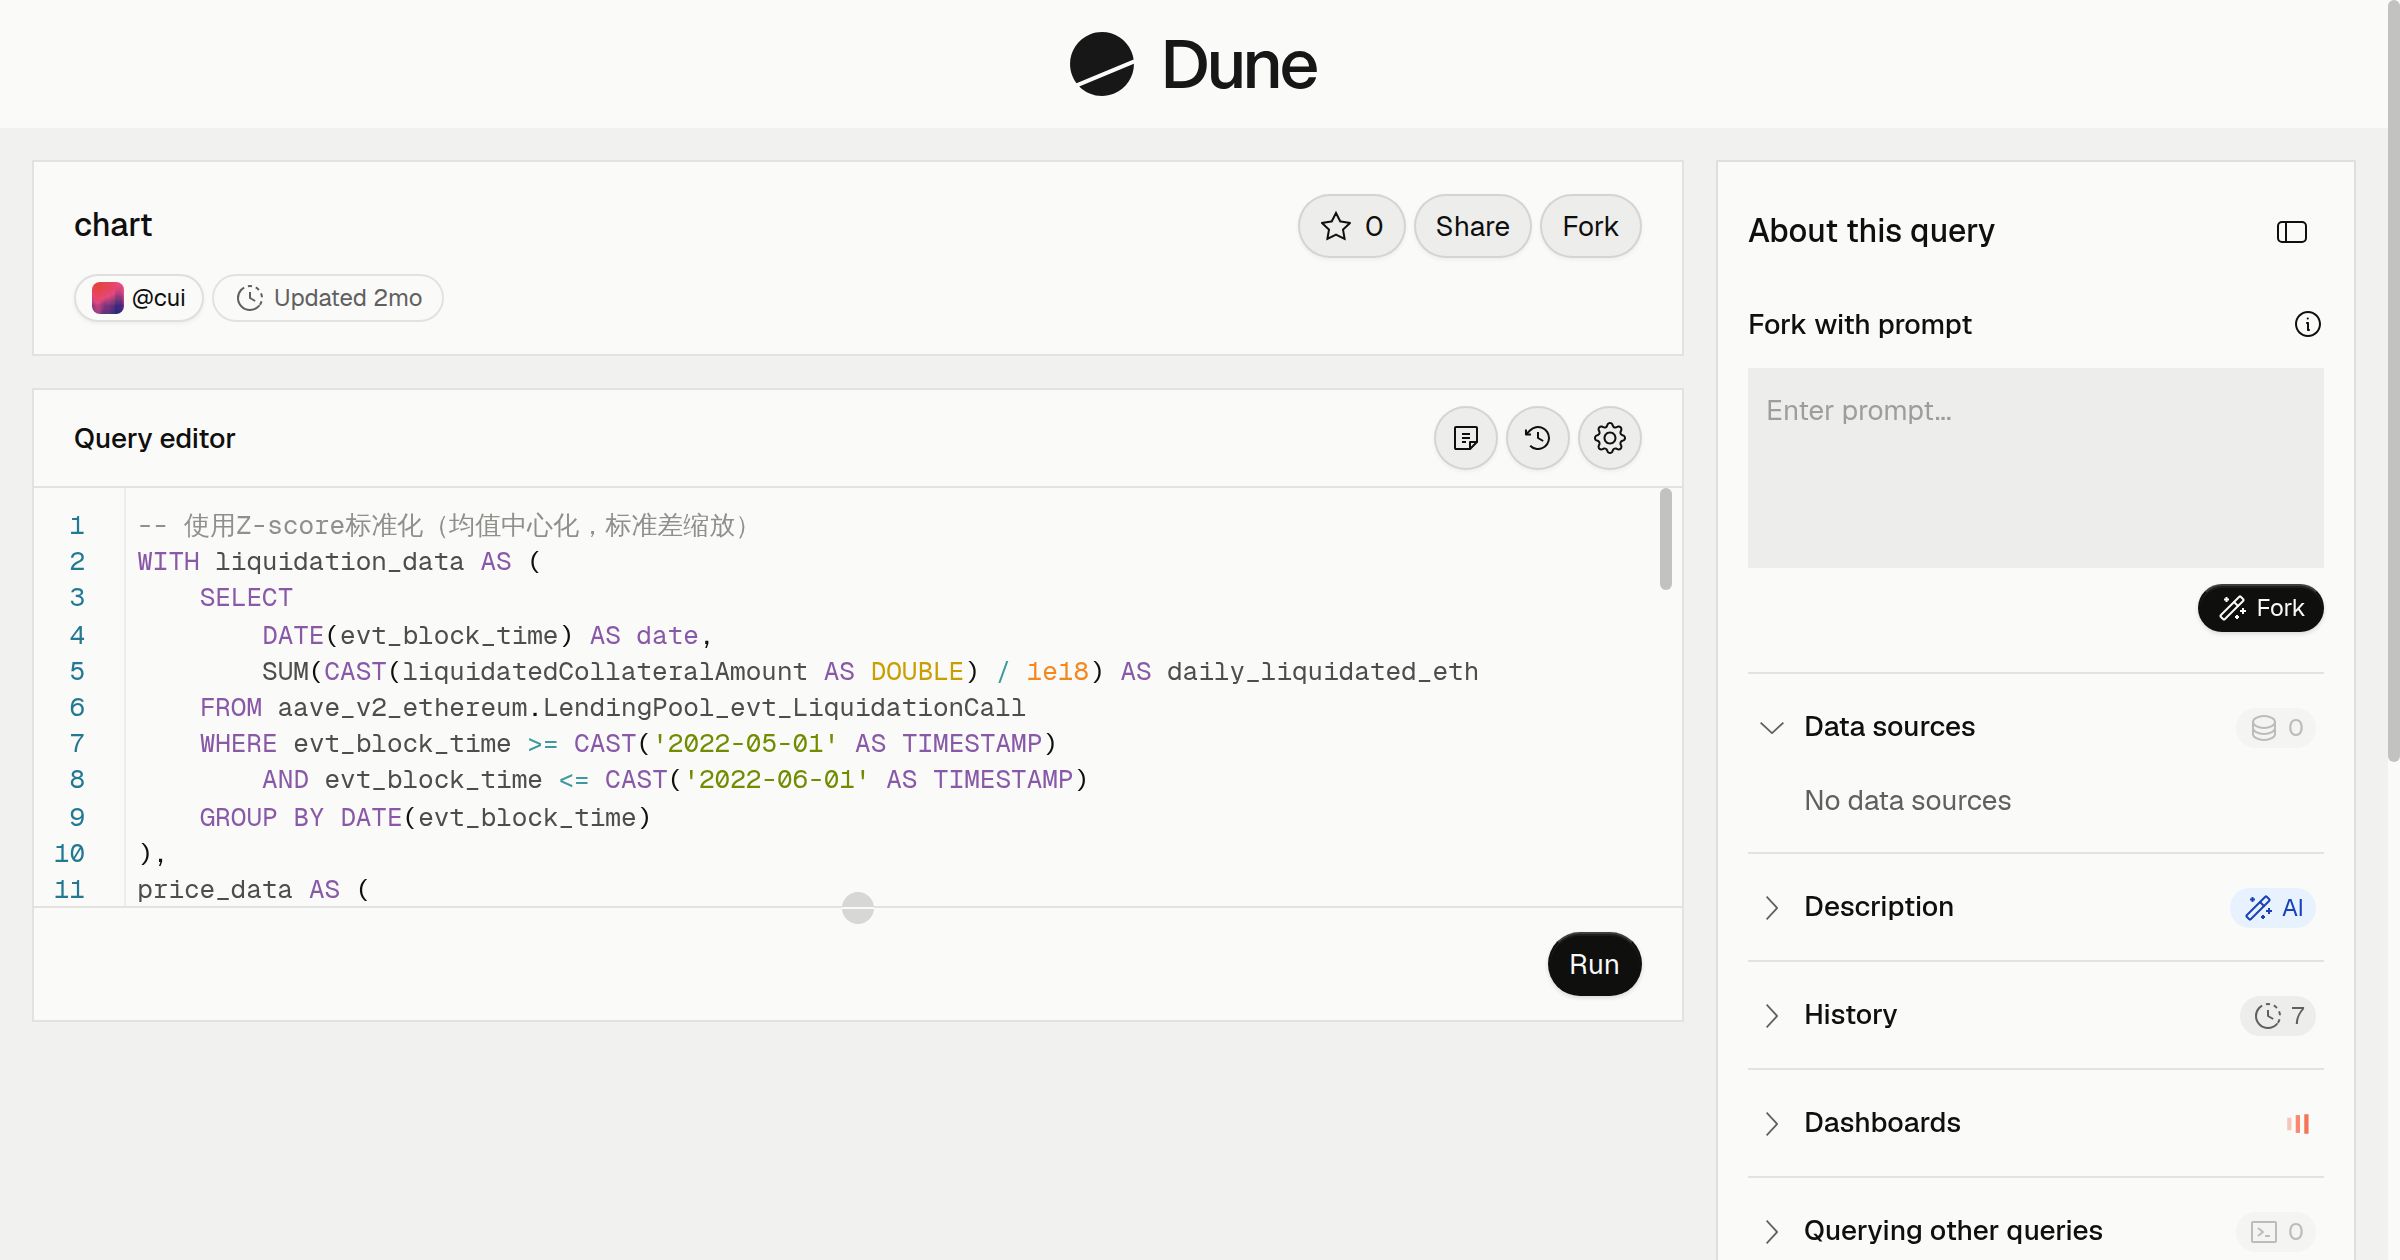Viewport: 2400px width, 1260px height.
Task: Open the Share button
Action: point(1472,226)
